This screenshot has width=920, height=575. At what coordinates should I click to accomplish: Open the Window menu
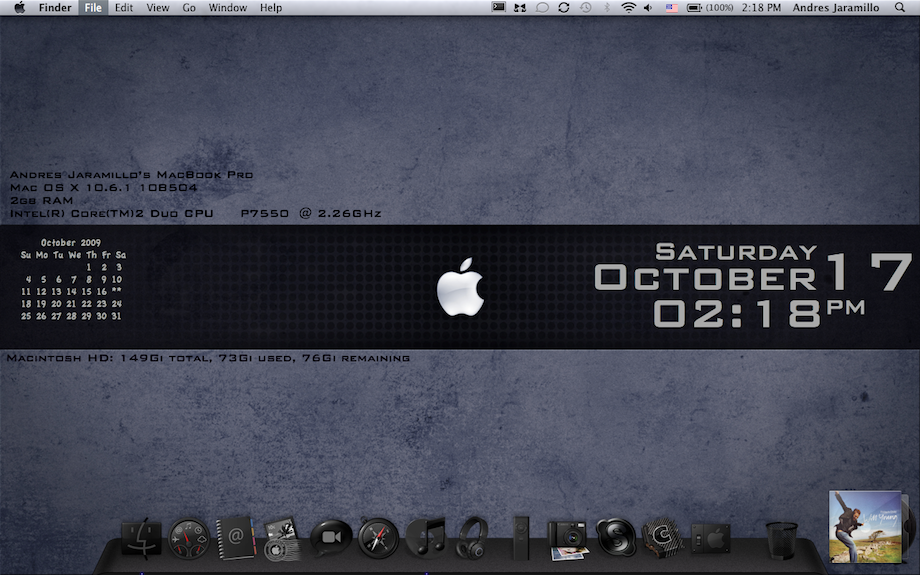click(x=228, y=8)
